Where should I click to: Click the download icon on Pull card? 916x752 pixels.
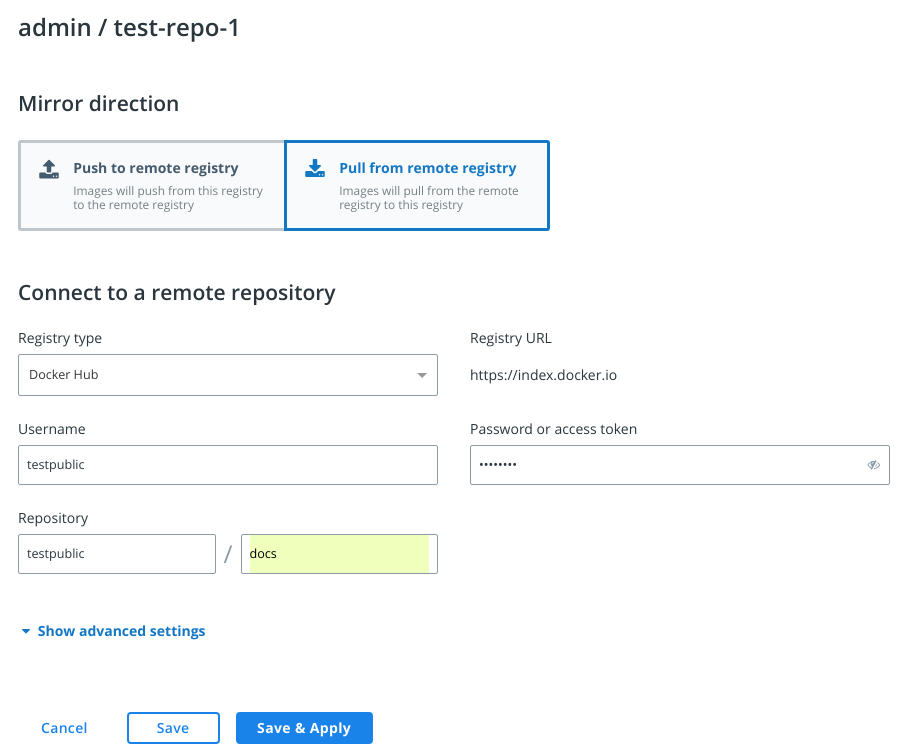[315, 168]
